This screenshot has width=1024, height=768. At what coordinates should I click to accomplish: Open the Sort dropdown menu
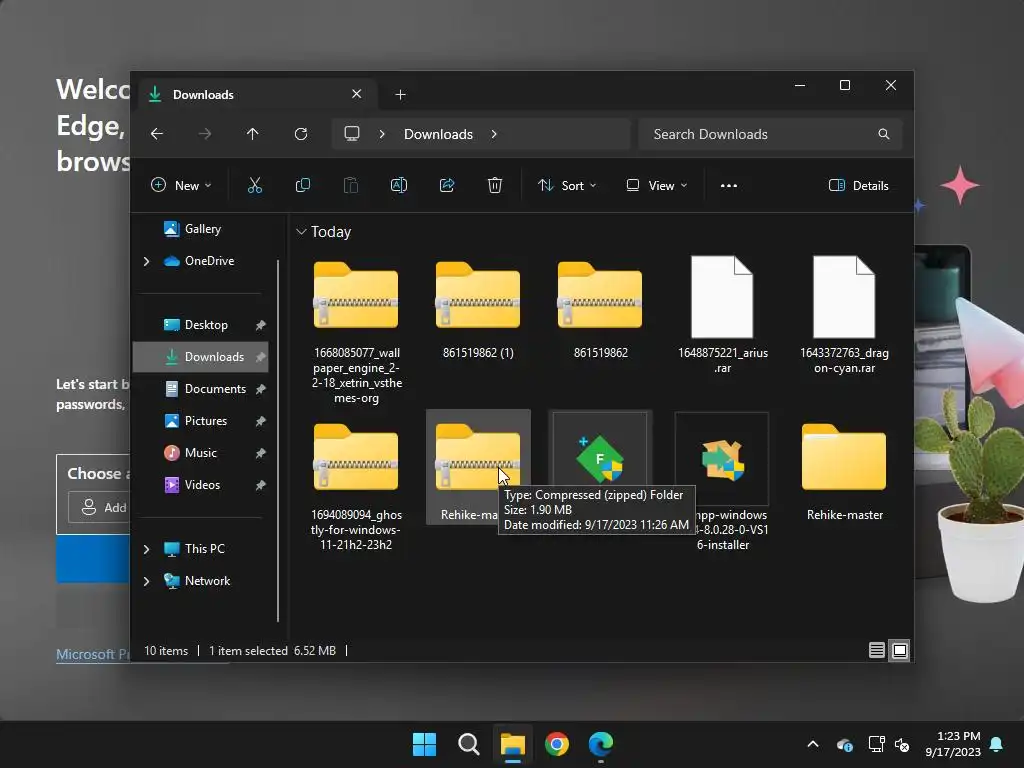click(567, 185)
